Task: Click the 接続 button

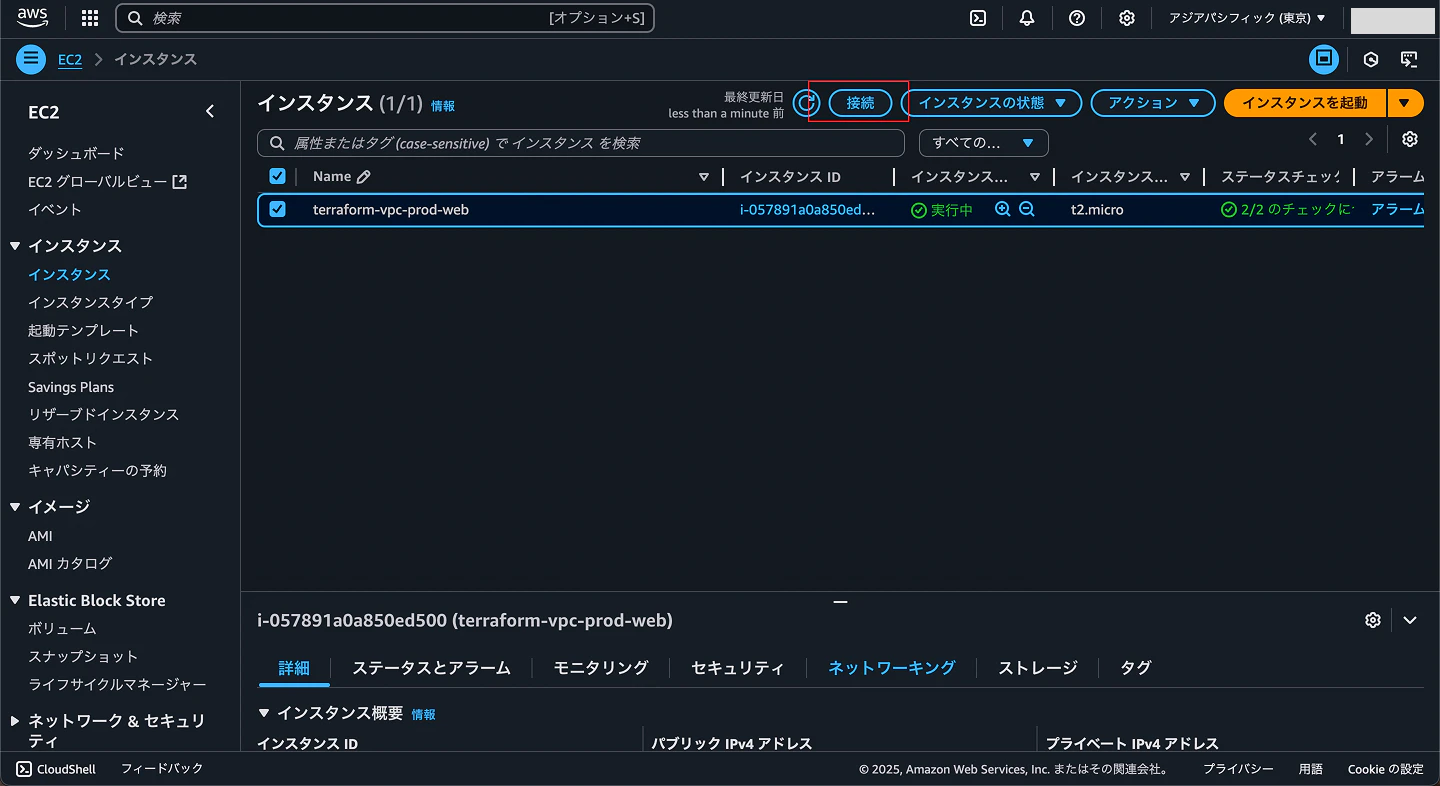Action: coord(860,102)
